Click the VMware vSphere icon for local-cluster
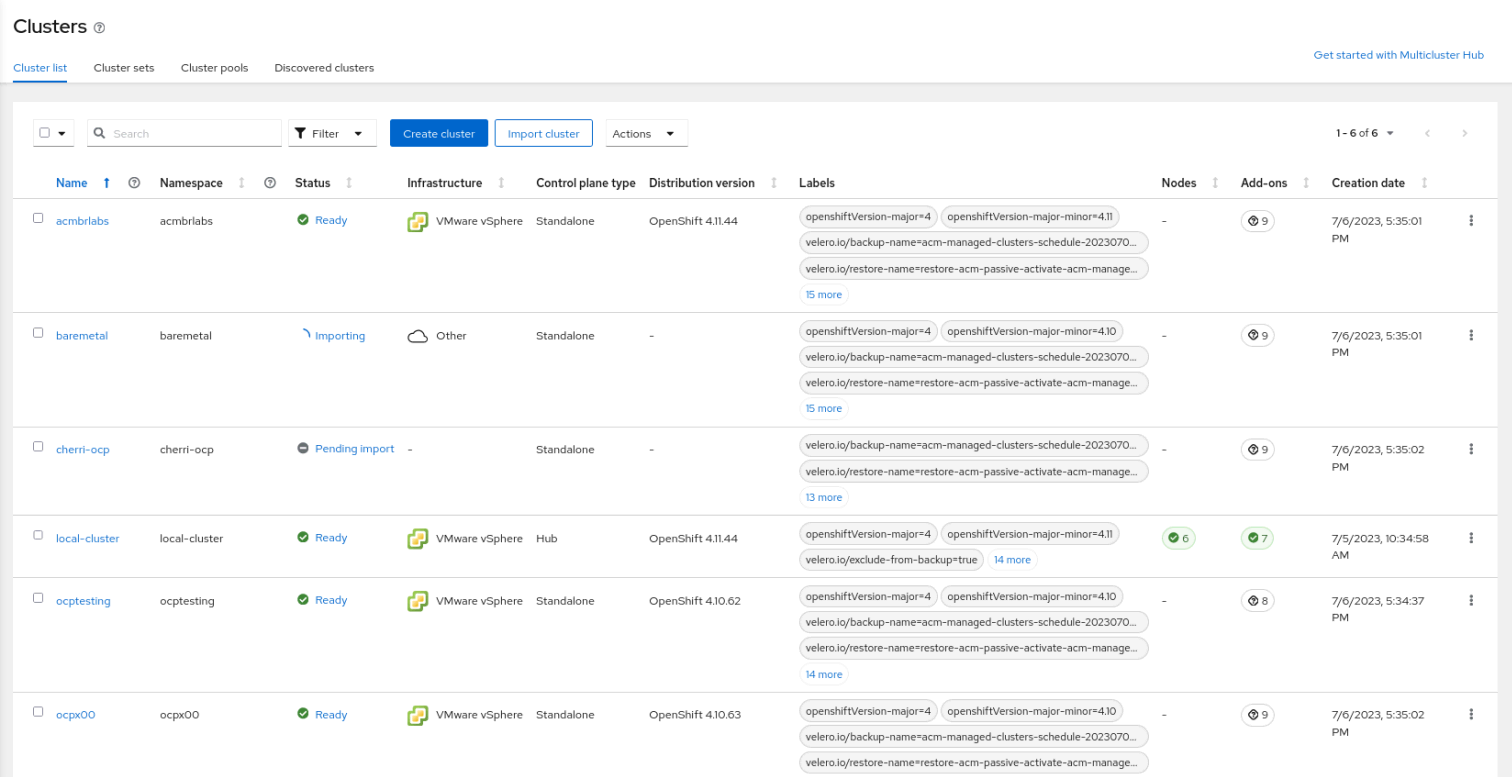 click(x=417, y=538)
